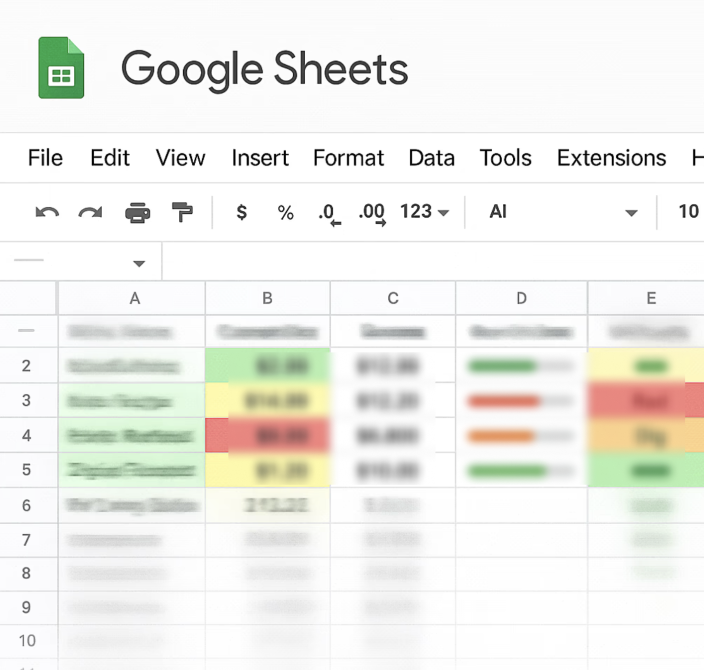Select cell C2 in row 2
The image size is (704, 670).
(393, 366)
